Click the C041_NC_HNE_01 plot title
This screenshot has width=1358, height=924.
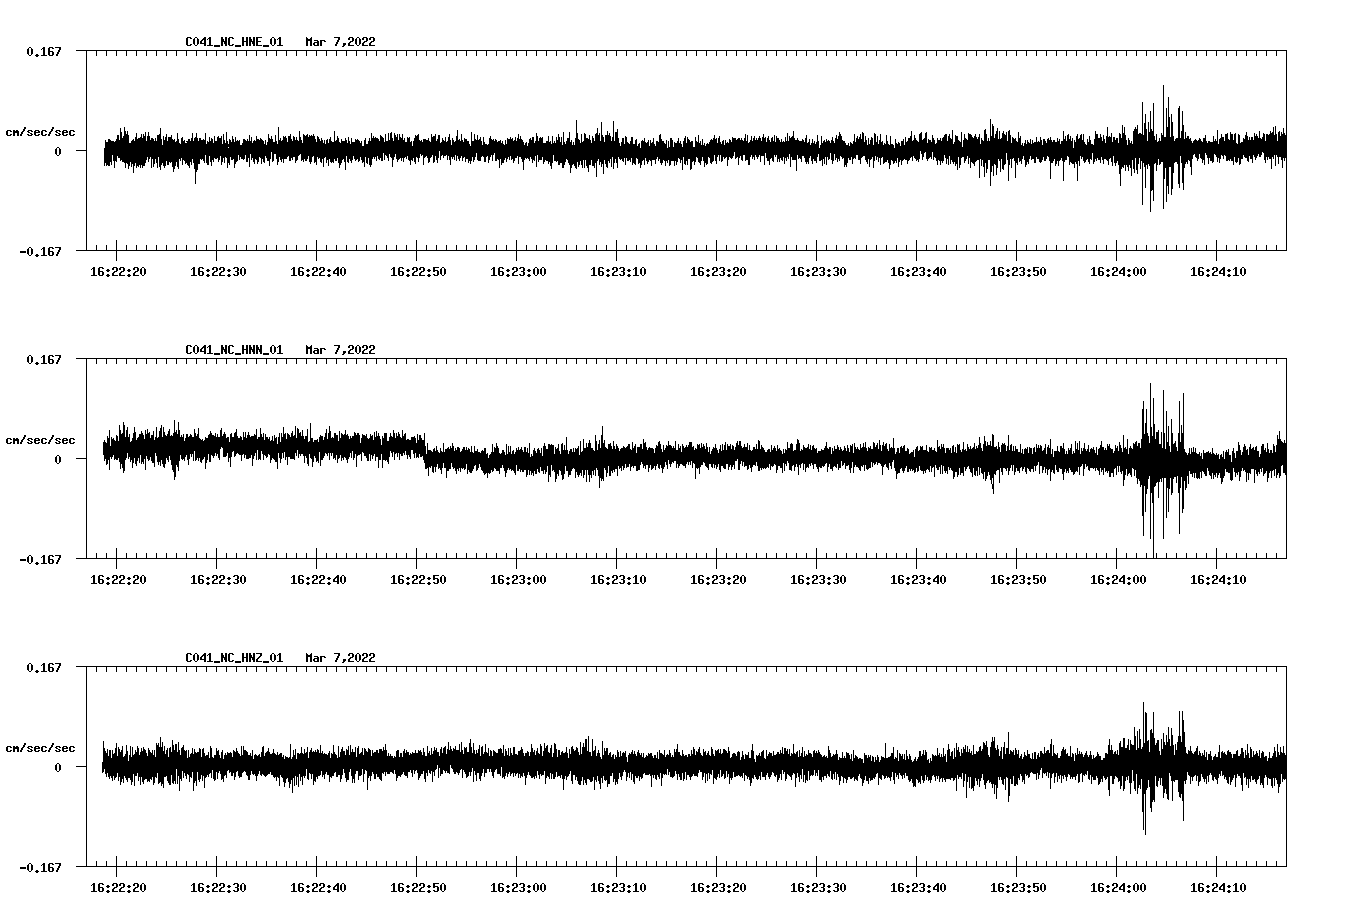click(x=234, y=42)
